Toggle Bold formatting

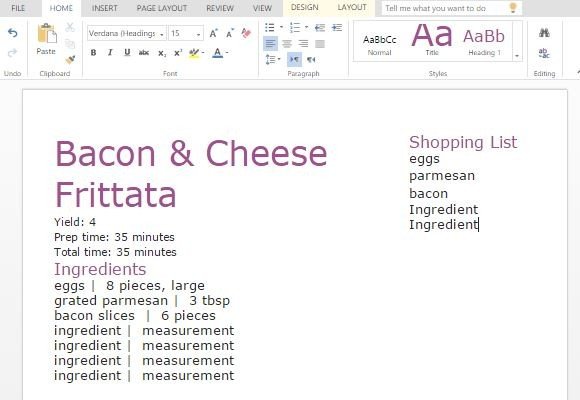93,53
